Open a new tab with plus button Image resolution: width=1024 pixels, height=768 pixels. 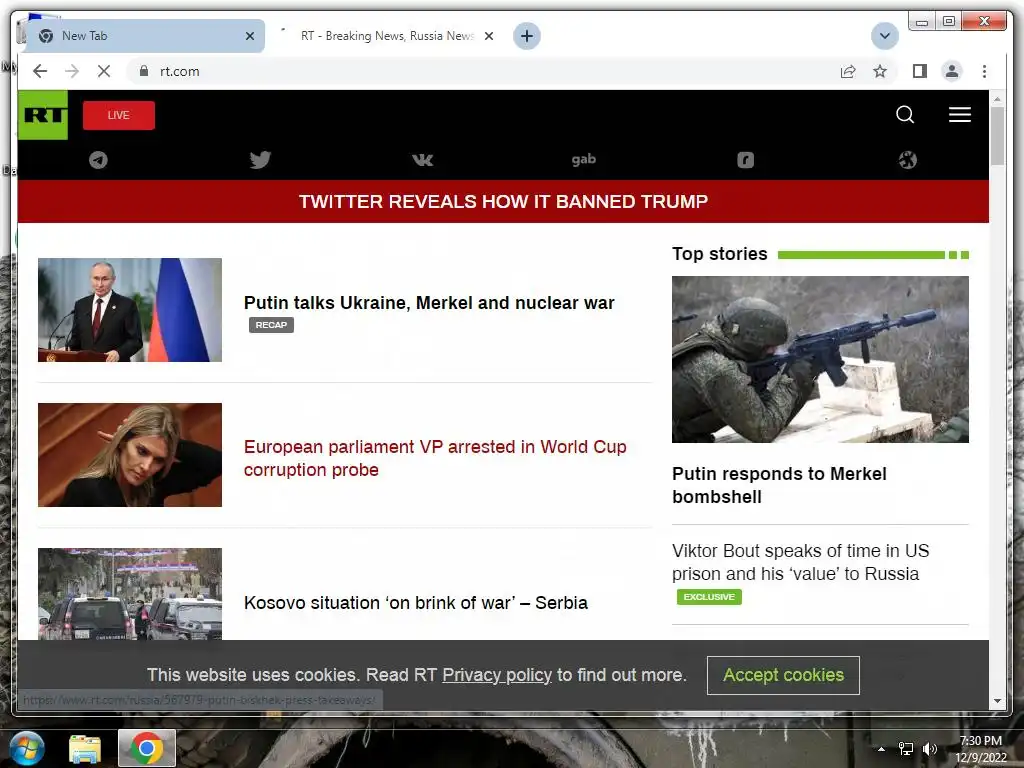tap(526, 36)
